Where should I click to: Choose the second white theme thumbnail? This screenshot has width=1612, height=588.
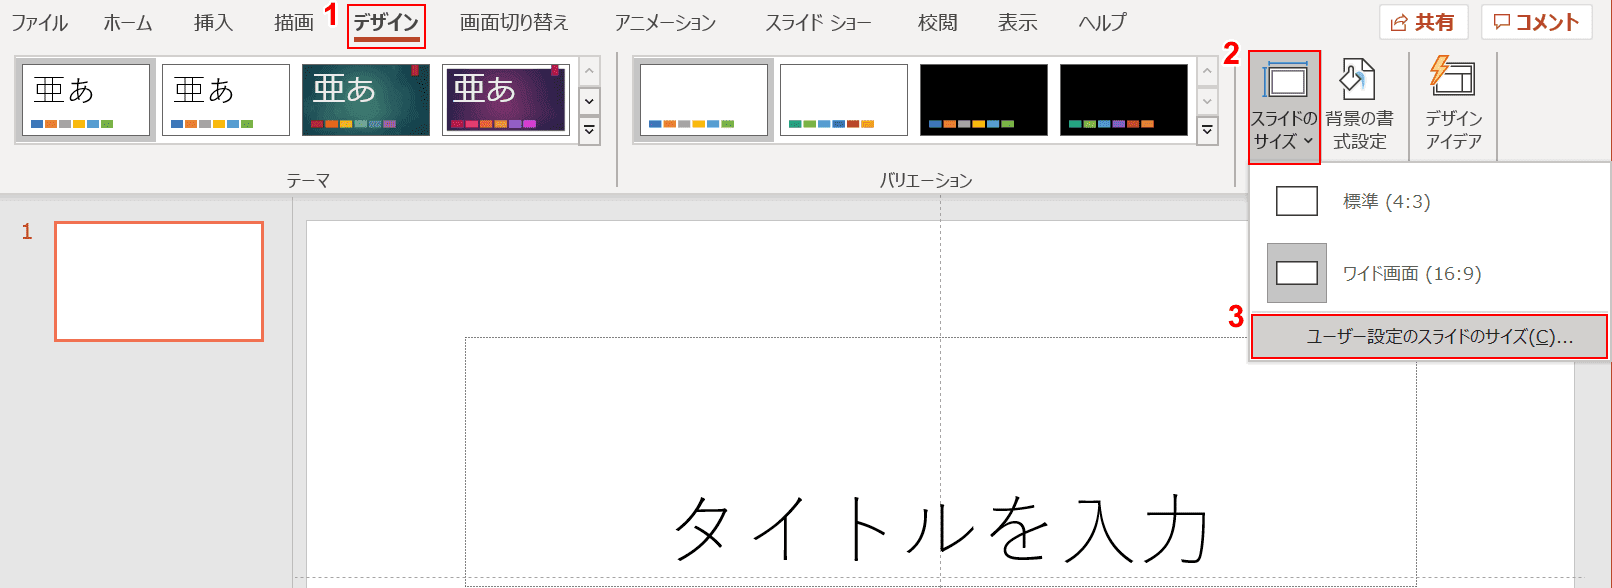226,100
